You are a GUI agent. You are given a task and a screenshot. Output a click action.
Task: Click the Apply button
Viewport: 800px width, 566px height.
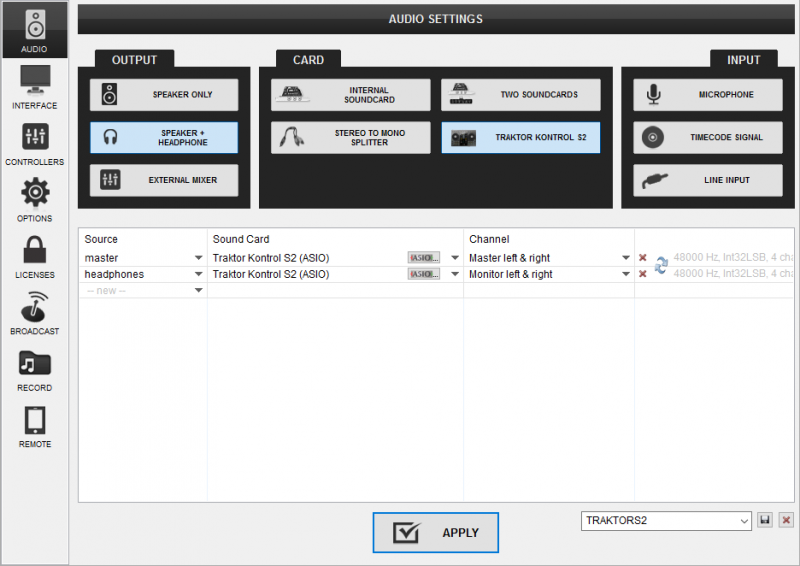[x=436, y=532]
